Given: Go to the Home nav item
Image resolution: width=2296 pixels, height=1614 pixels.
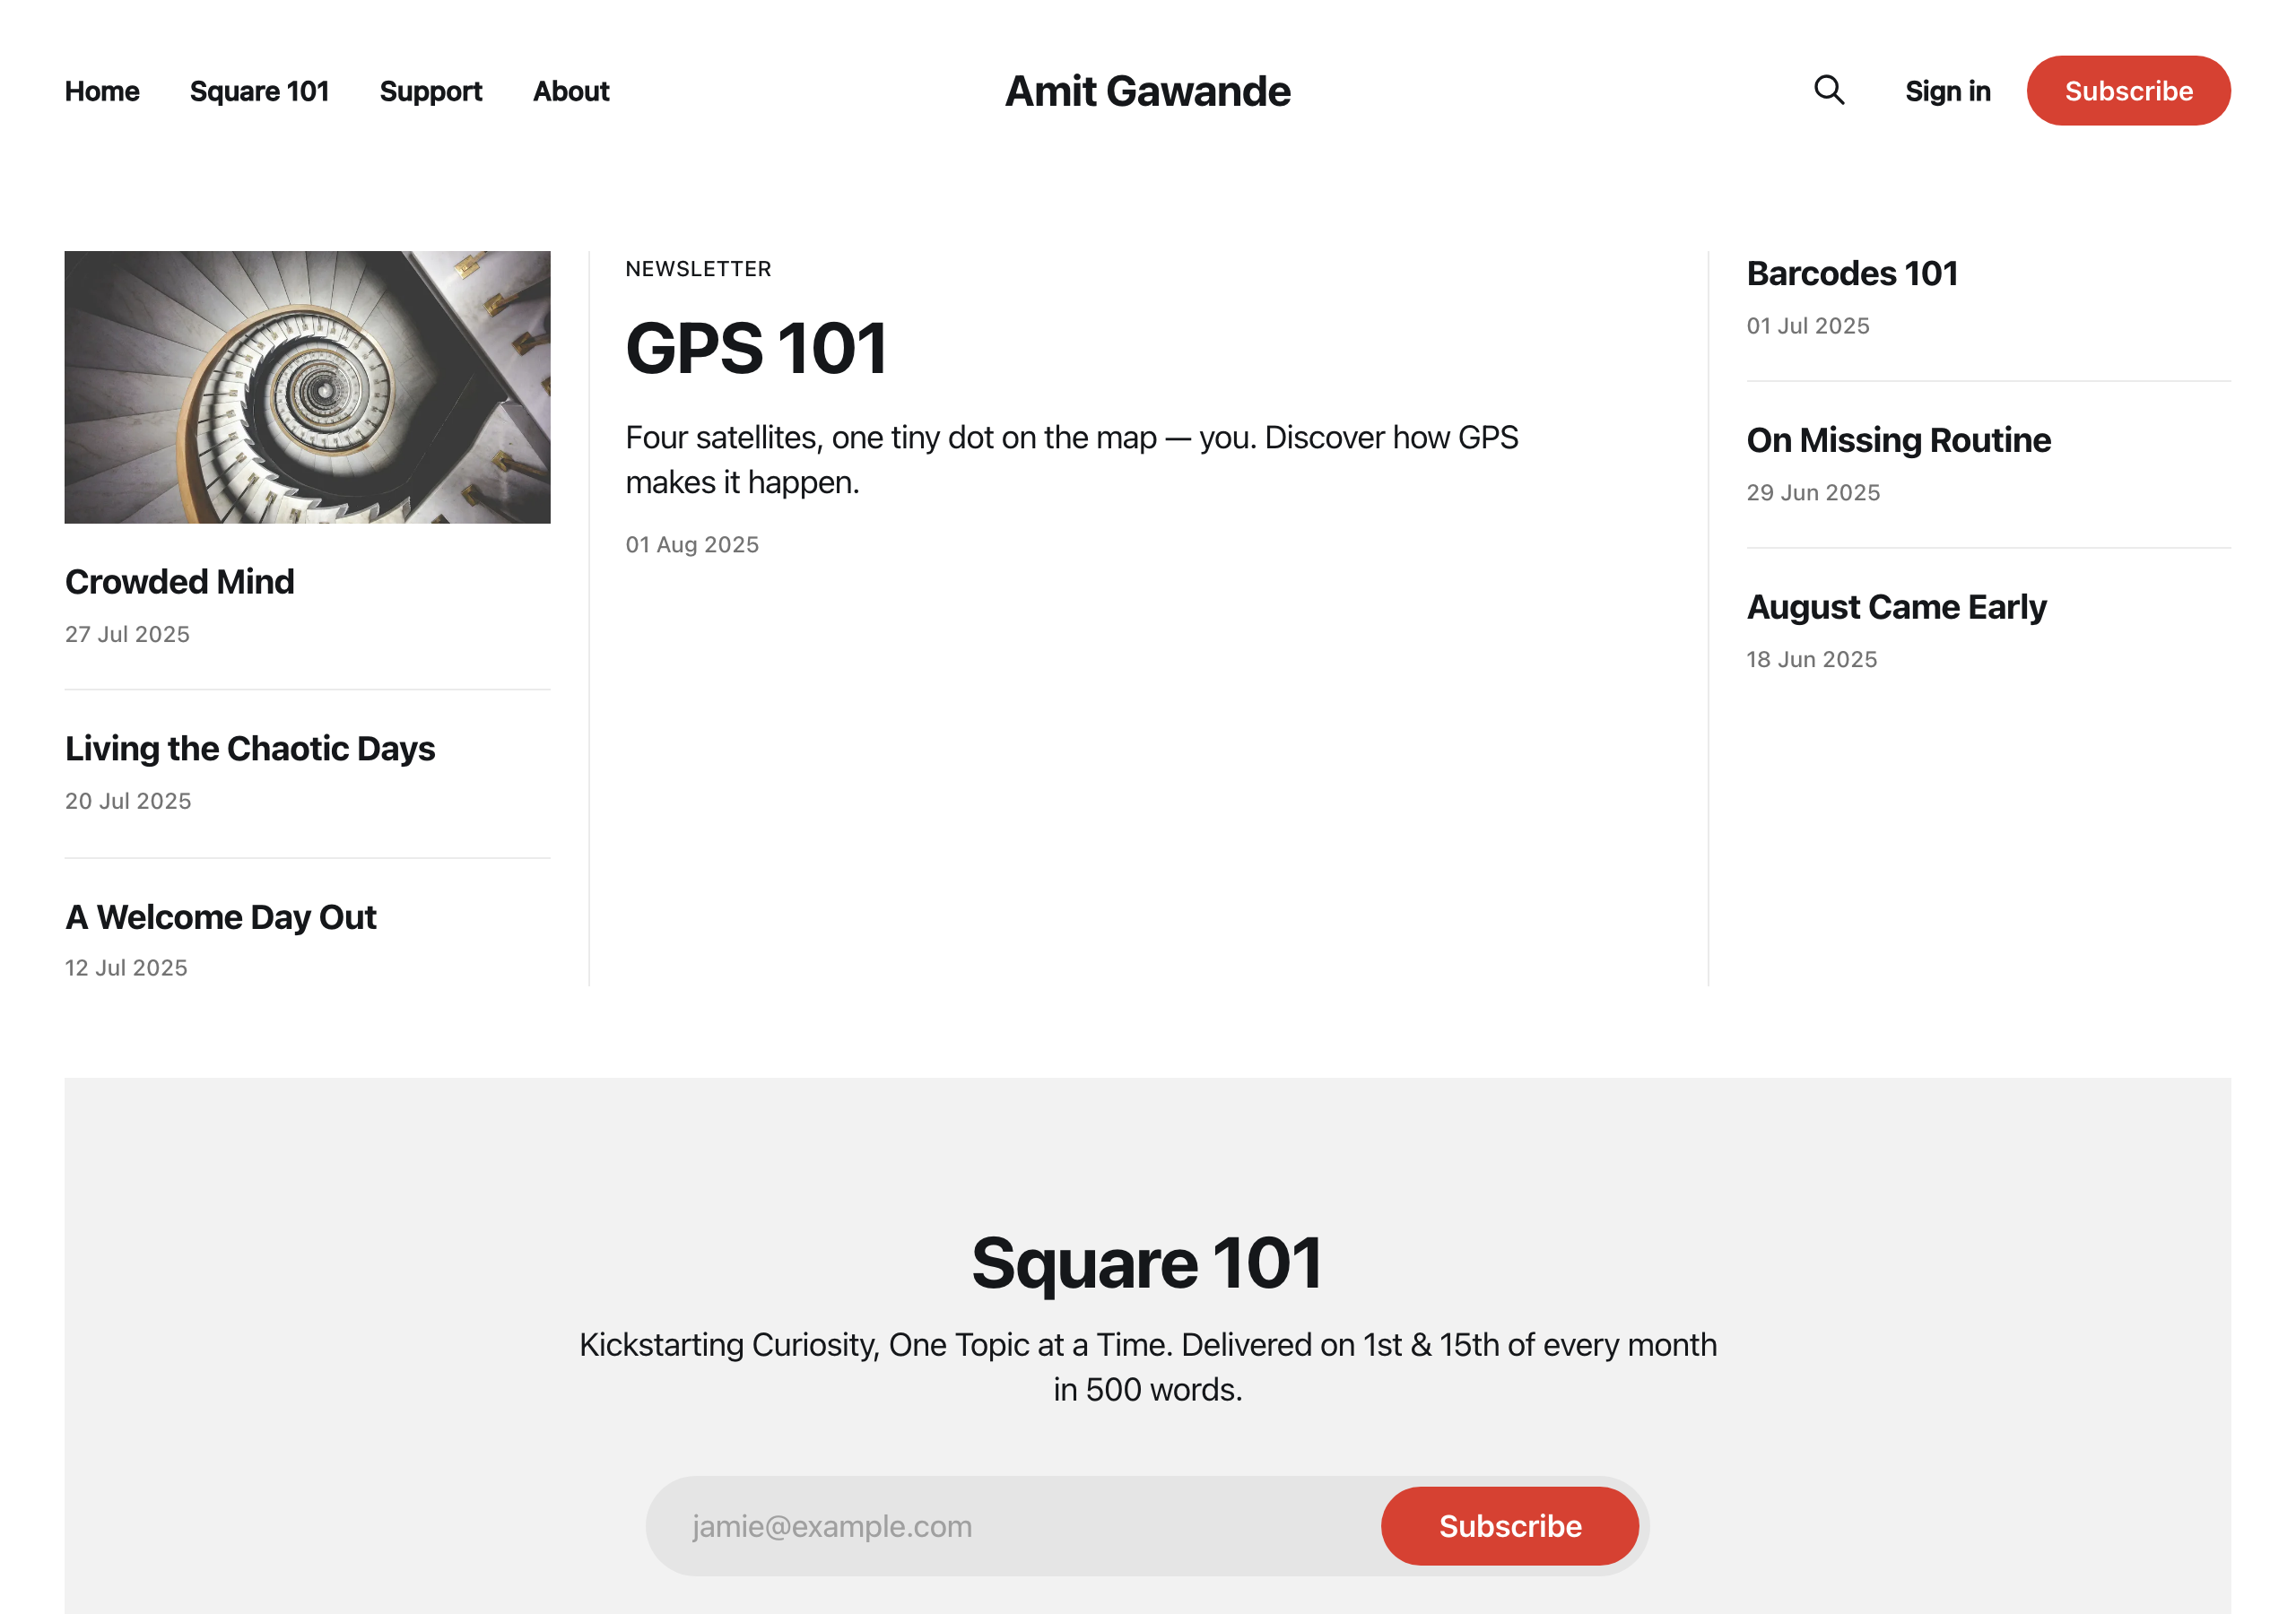Looking at the screenshot, I should pos(102,91).
